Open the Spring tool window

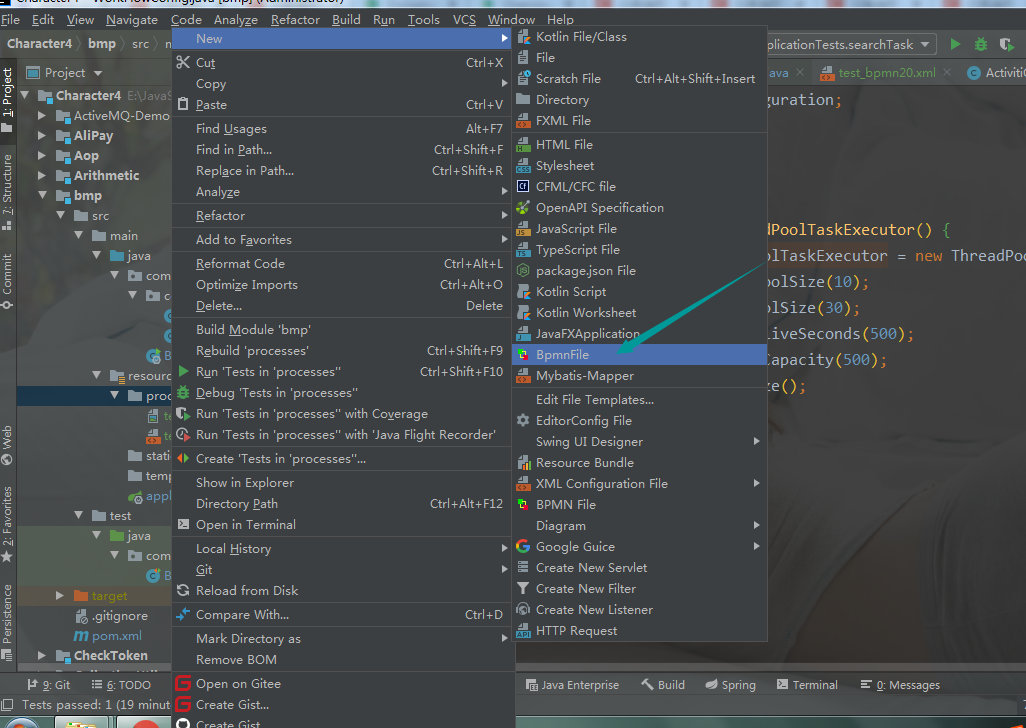coord(730,685)
